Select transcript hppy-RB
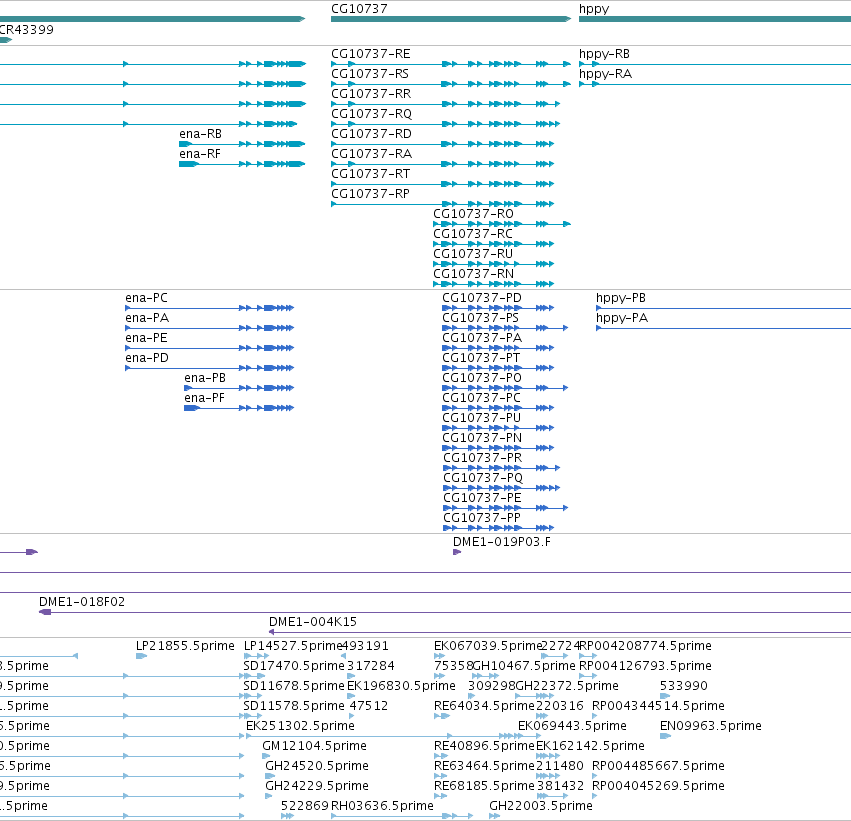The height and width of the screenshot is (821, 851). click(604, 54)
